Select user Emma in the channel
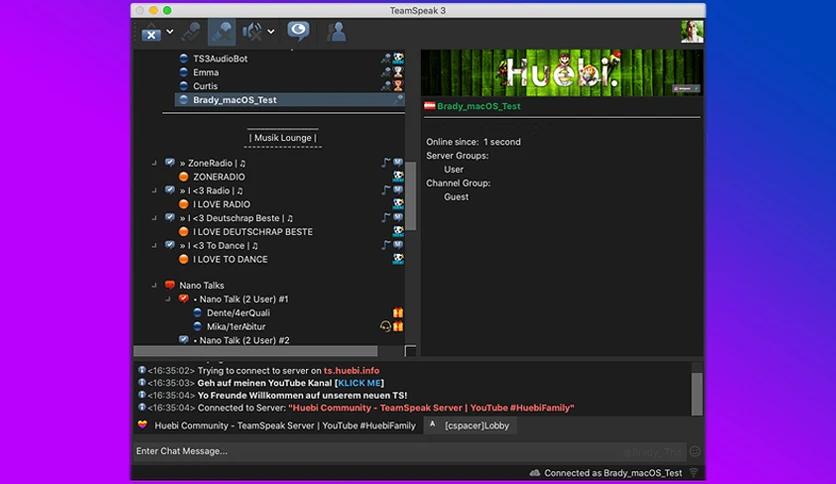 [x=206, y=72]
